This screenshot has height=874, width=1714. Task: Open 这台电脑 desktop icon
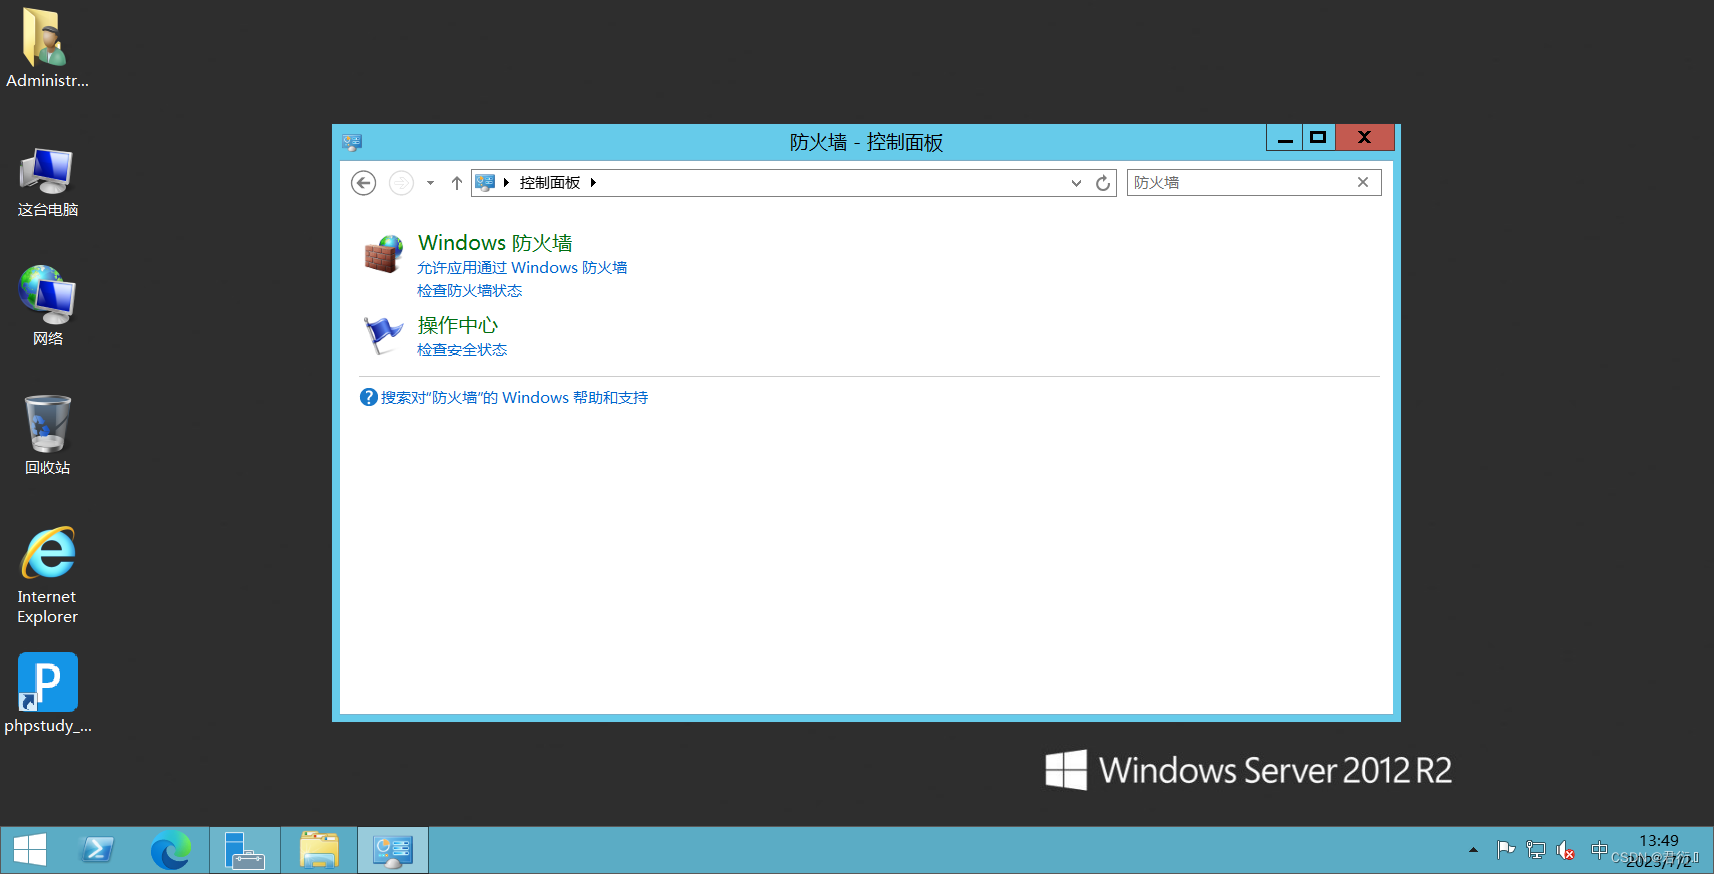[47, 182]
